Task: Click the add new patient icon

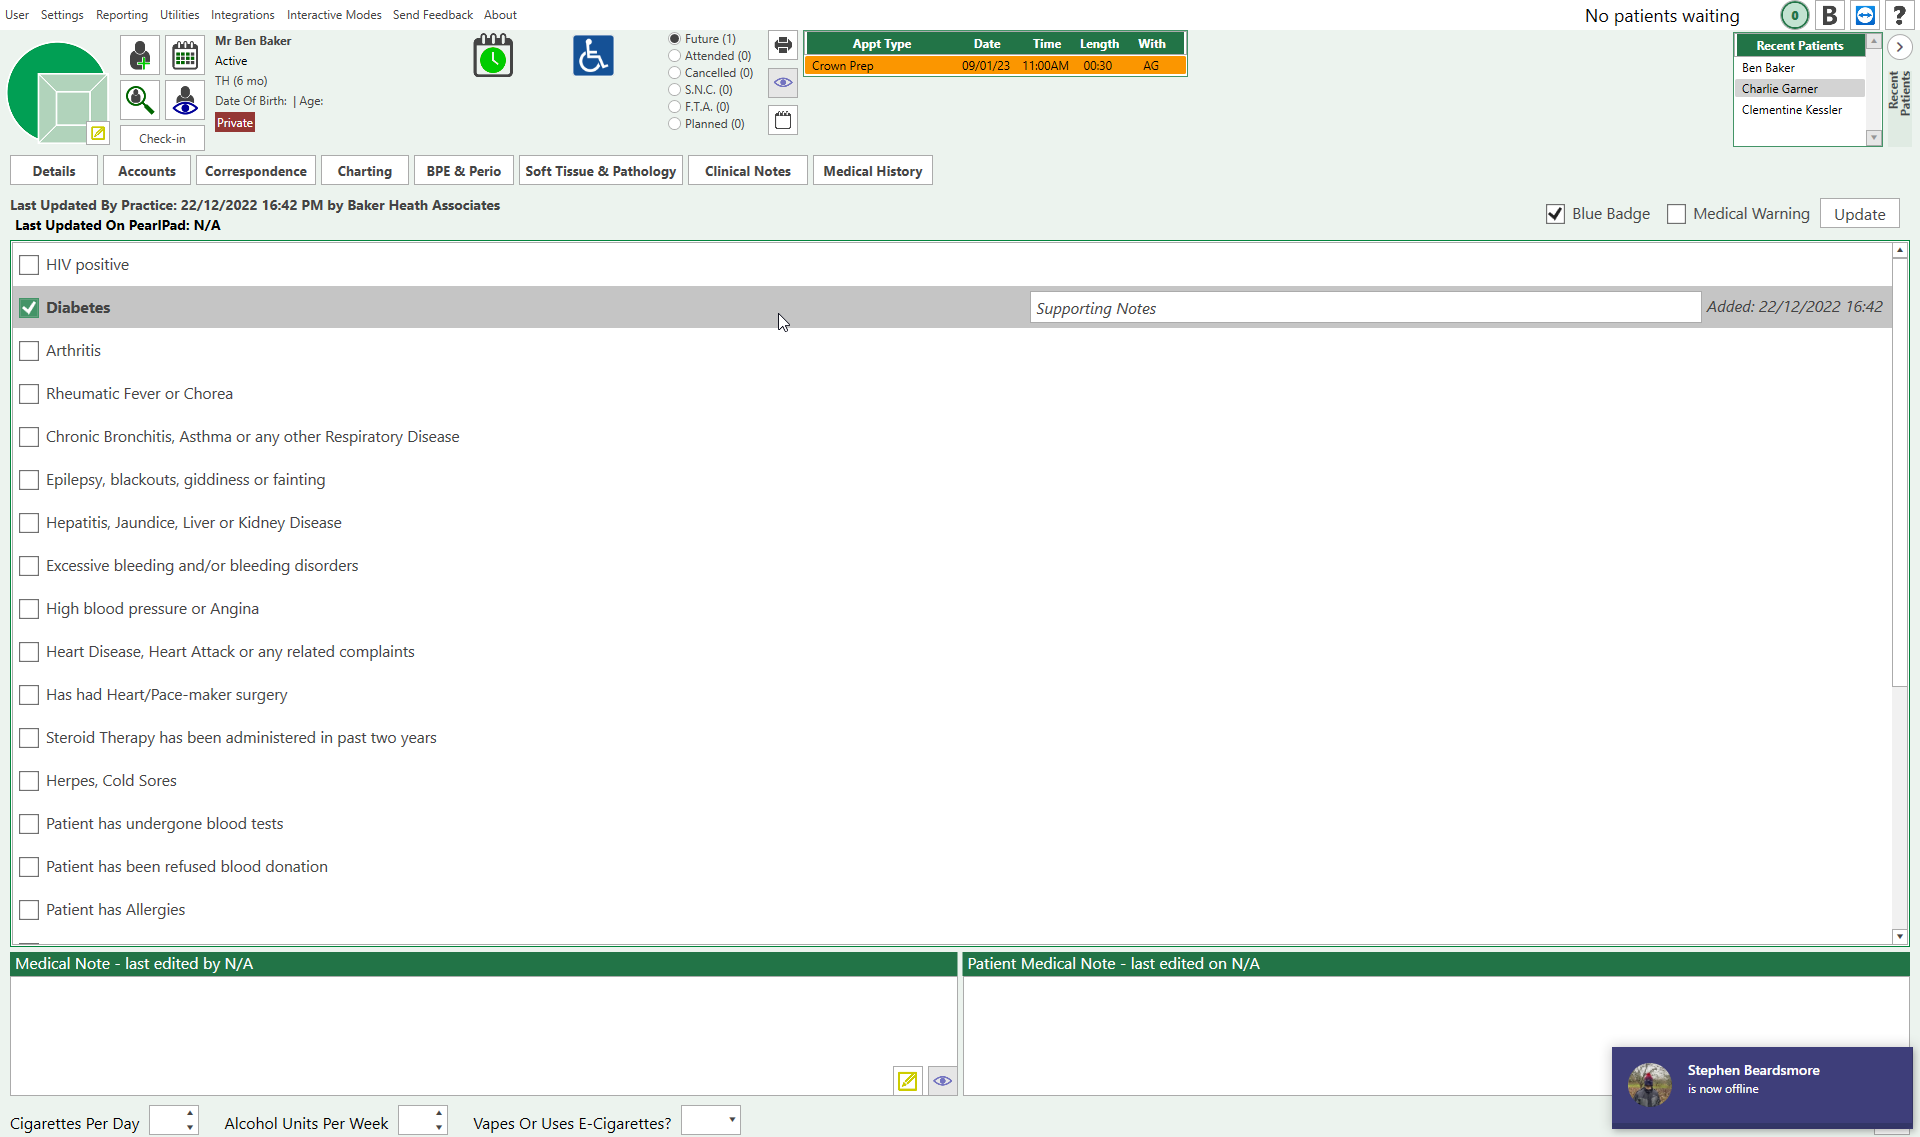Action: [x=140, y=55]
